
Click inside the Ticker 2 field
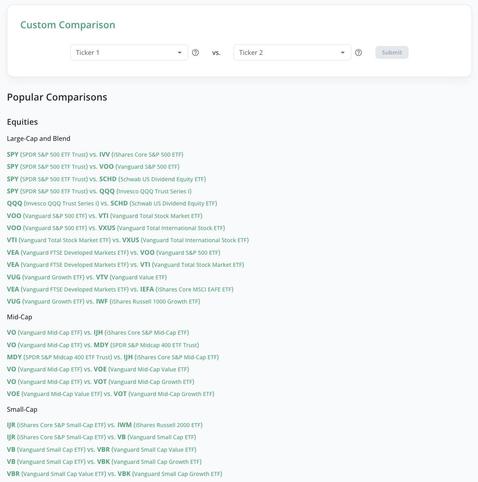tap(292, 53)
